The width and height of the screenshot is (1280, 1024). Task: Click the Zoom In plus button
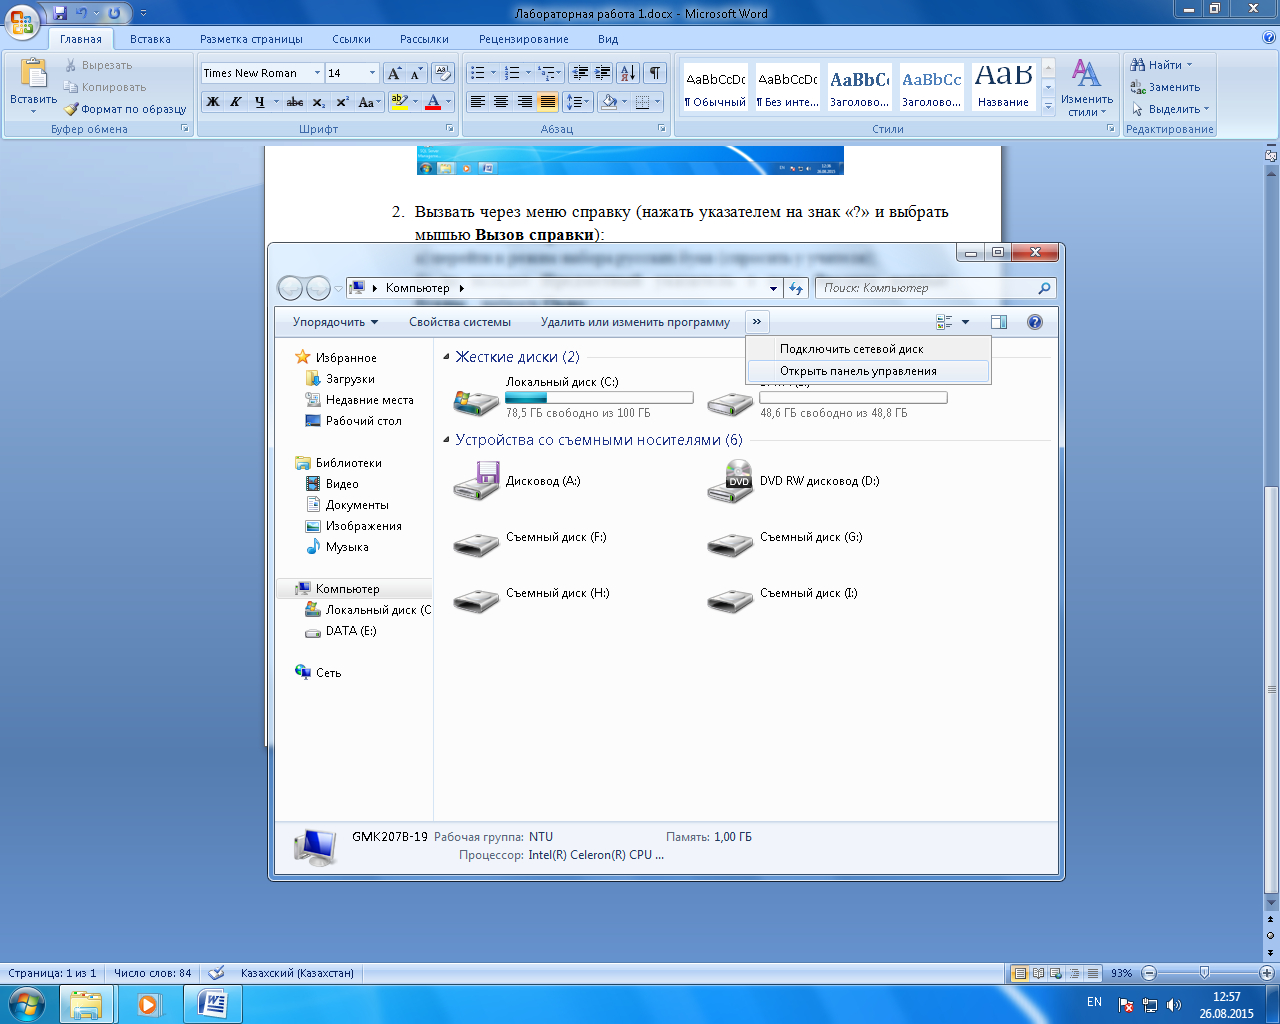tap(1266, 973)
